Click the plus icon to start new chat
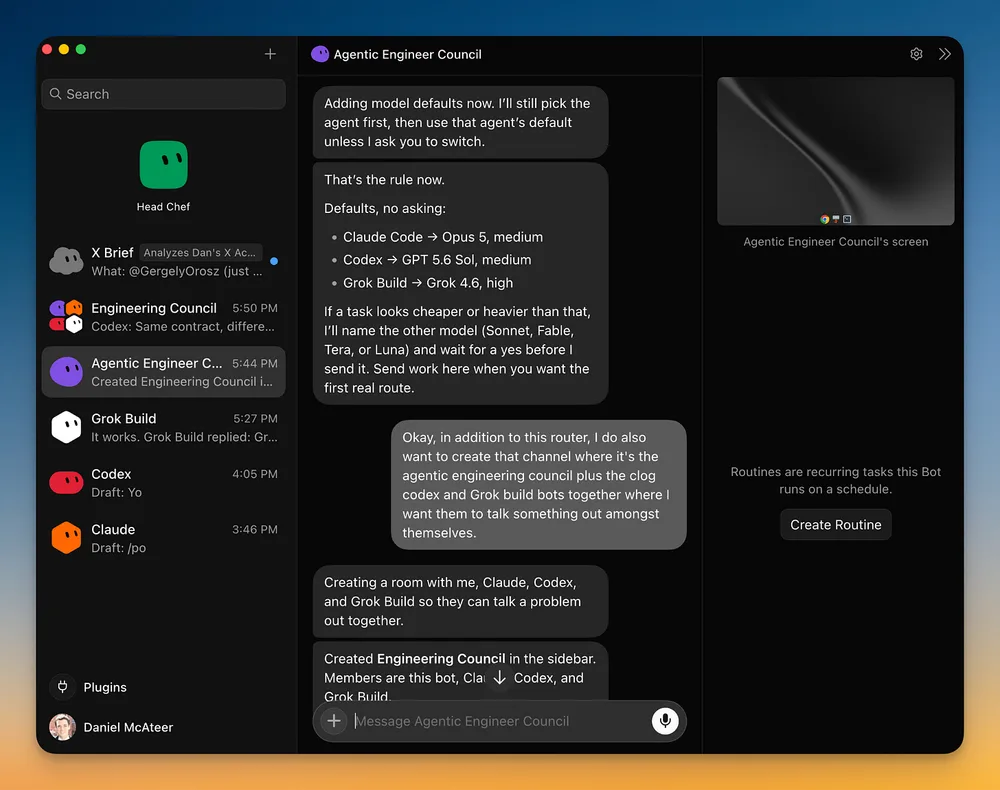The height and width of the screenshot is (790, 1000). (x=270, y=54)
